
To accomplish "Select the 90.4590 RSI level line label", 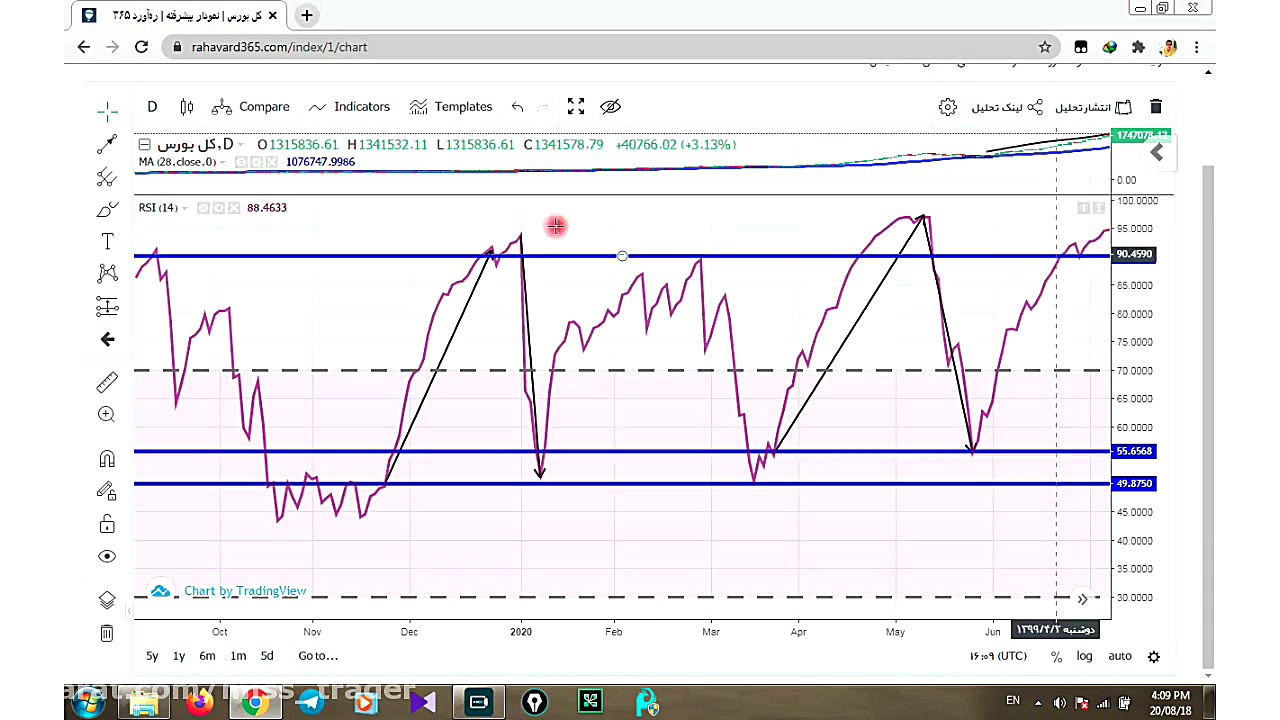I will coord(1133,254).
